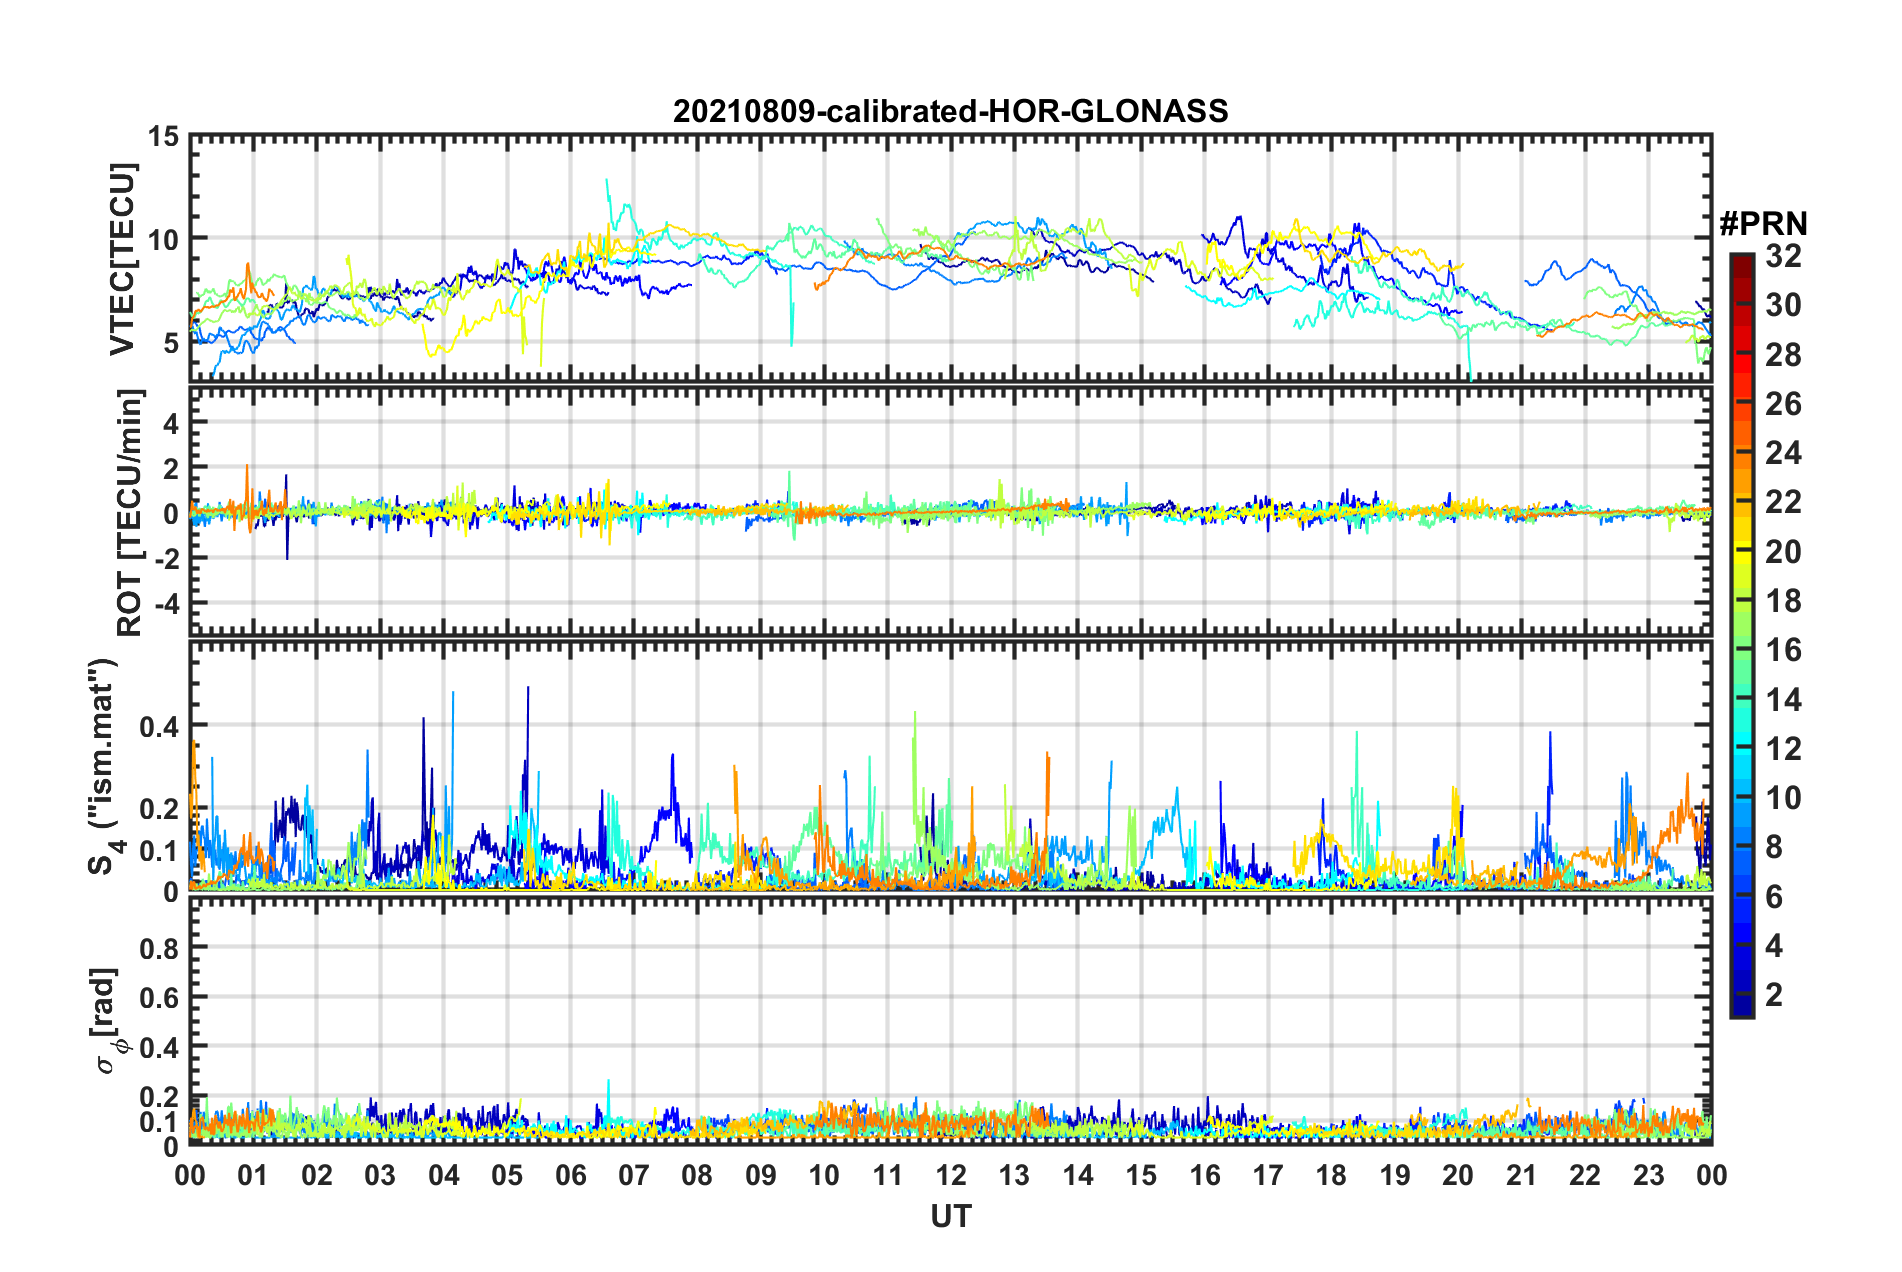Image resolution: width=1902 pixels, height=1272 pixels.
Task: Click the x-axis tick label 17
Action: coord(1268,1176)
